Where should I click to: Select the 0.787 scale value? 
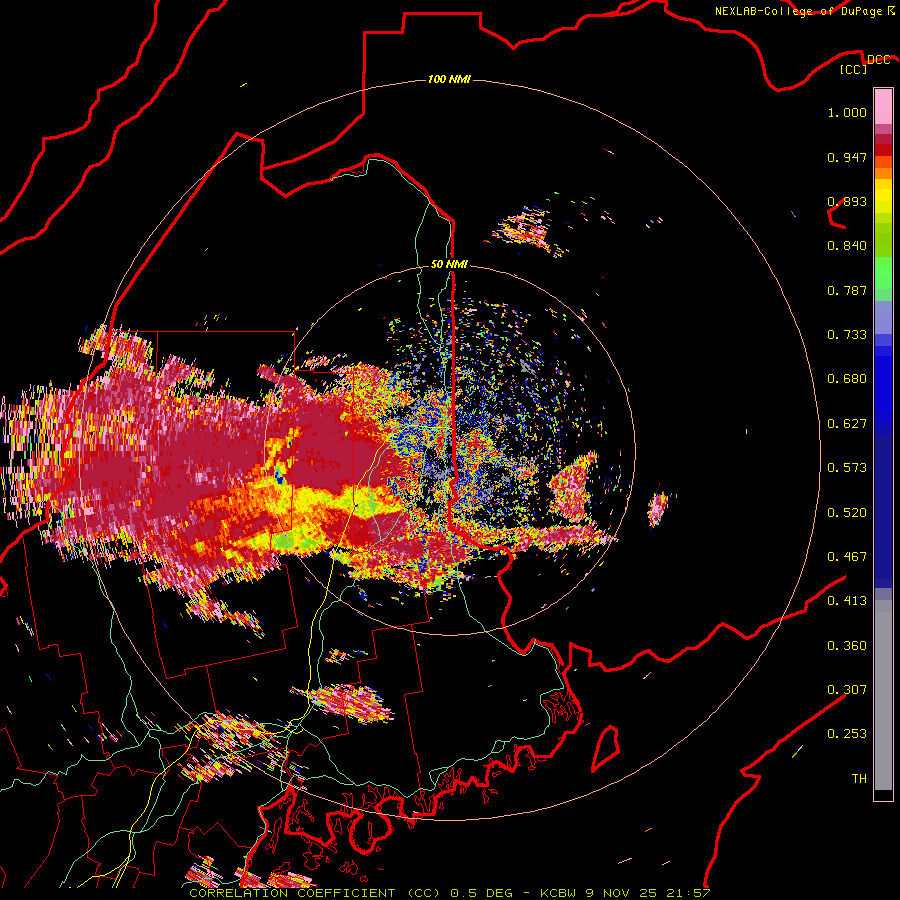click(x=847, y=290)
